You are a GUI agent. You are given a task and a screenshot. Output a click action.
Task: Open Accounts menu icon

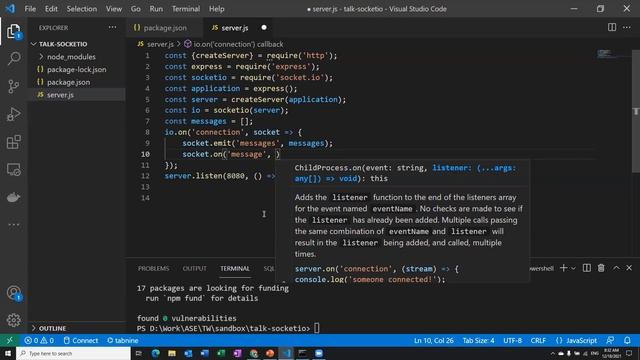(x=13, y=293)
